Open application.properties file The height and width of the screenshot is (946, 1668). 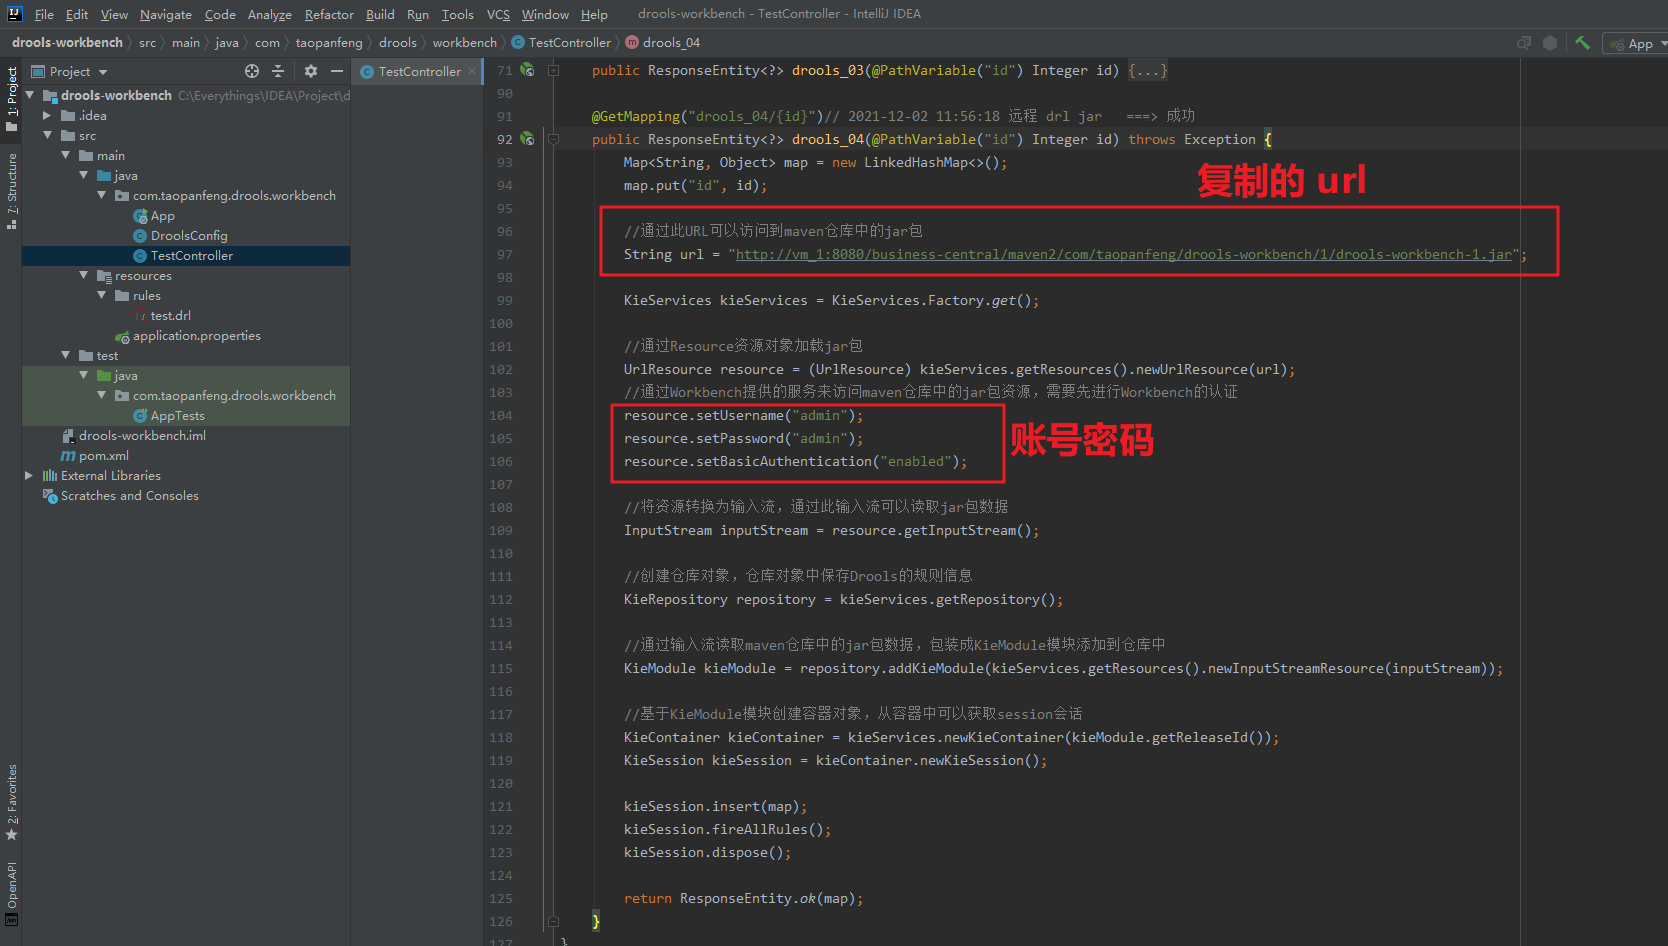click(x=196, y=335)
